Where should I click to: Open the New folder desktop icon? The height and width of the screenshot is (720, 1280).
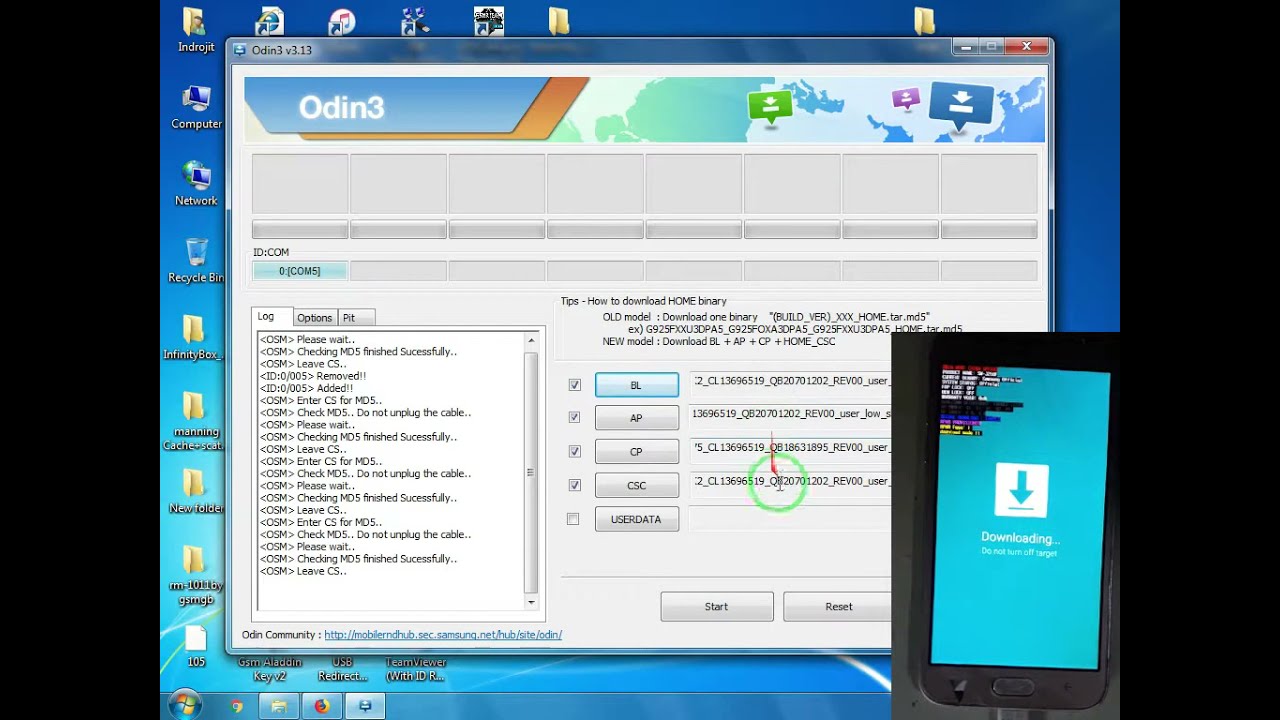click(x=195, y=491)
